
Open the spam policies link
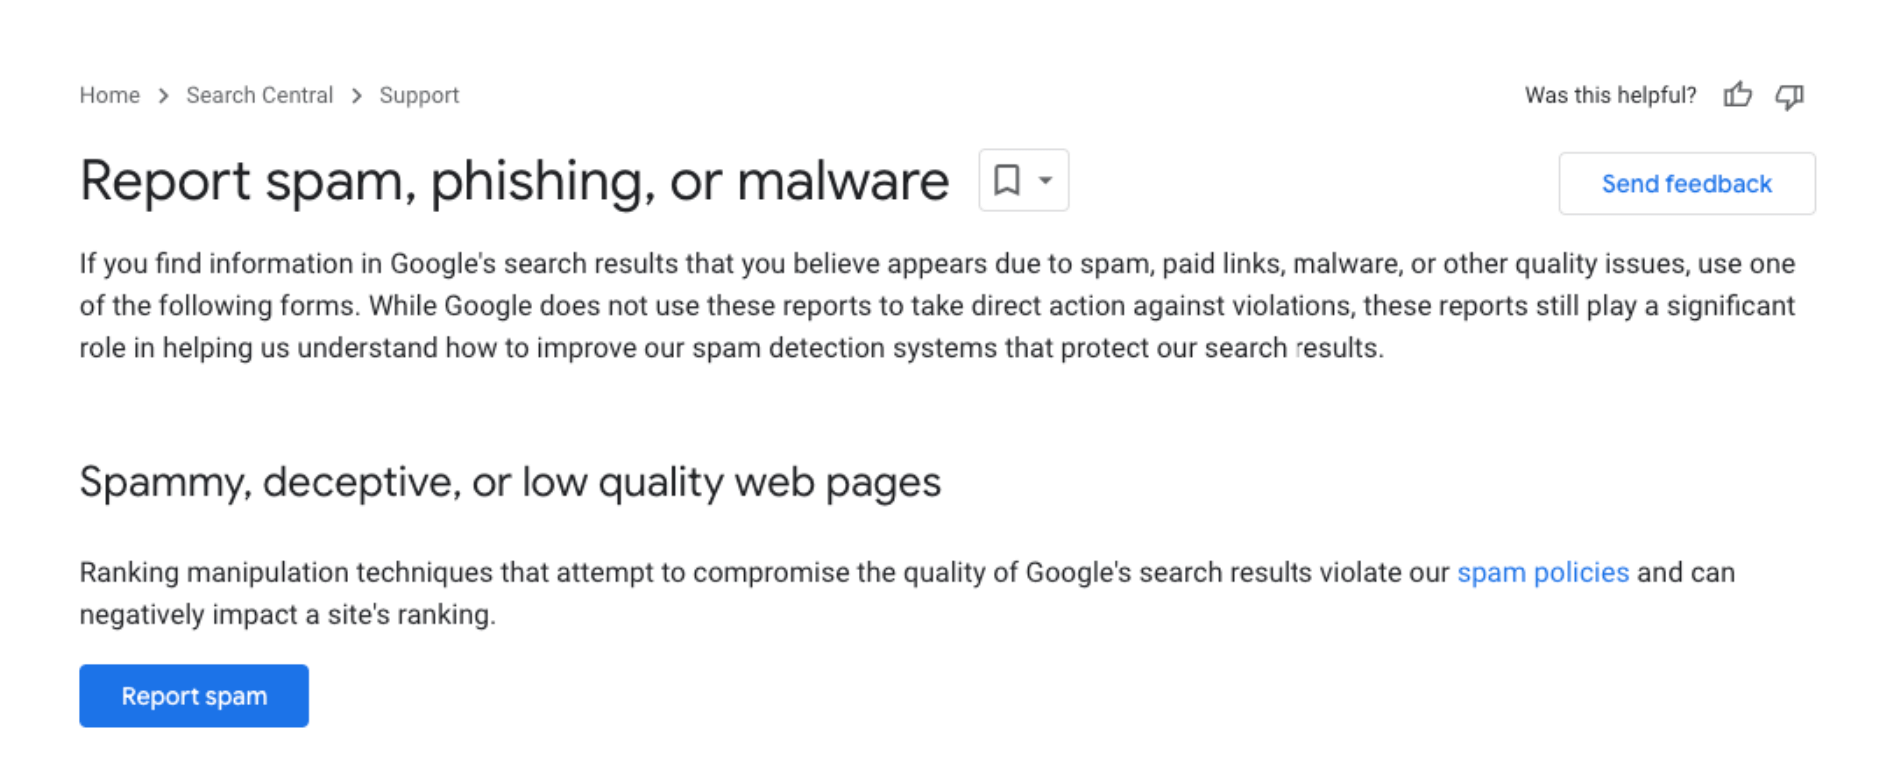click(1543, 573)
